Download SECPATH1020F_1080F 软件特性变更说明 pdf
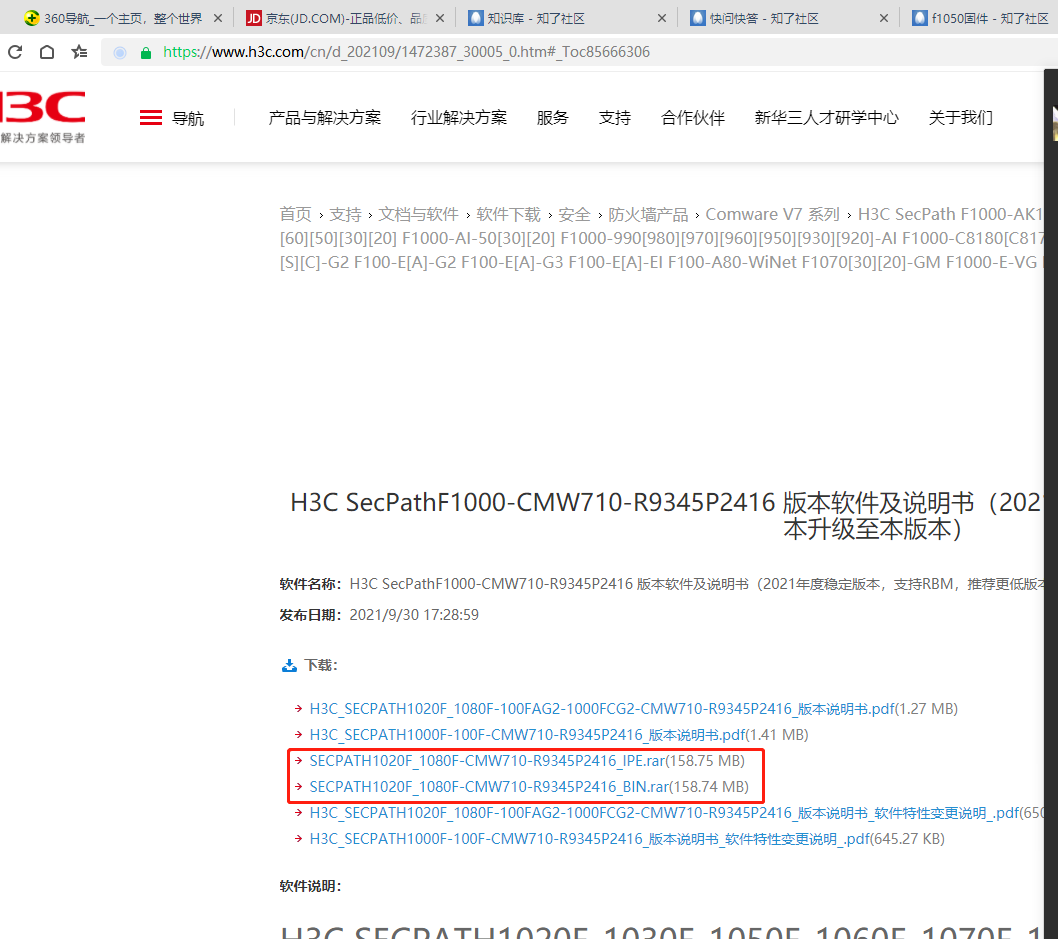 click(665, 813)
